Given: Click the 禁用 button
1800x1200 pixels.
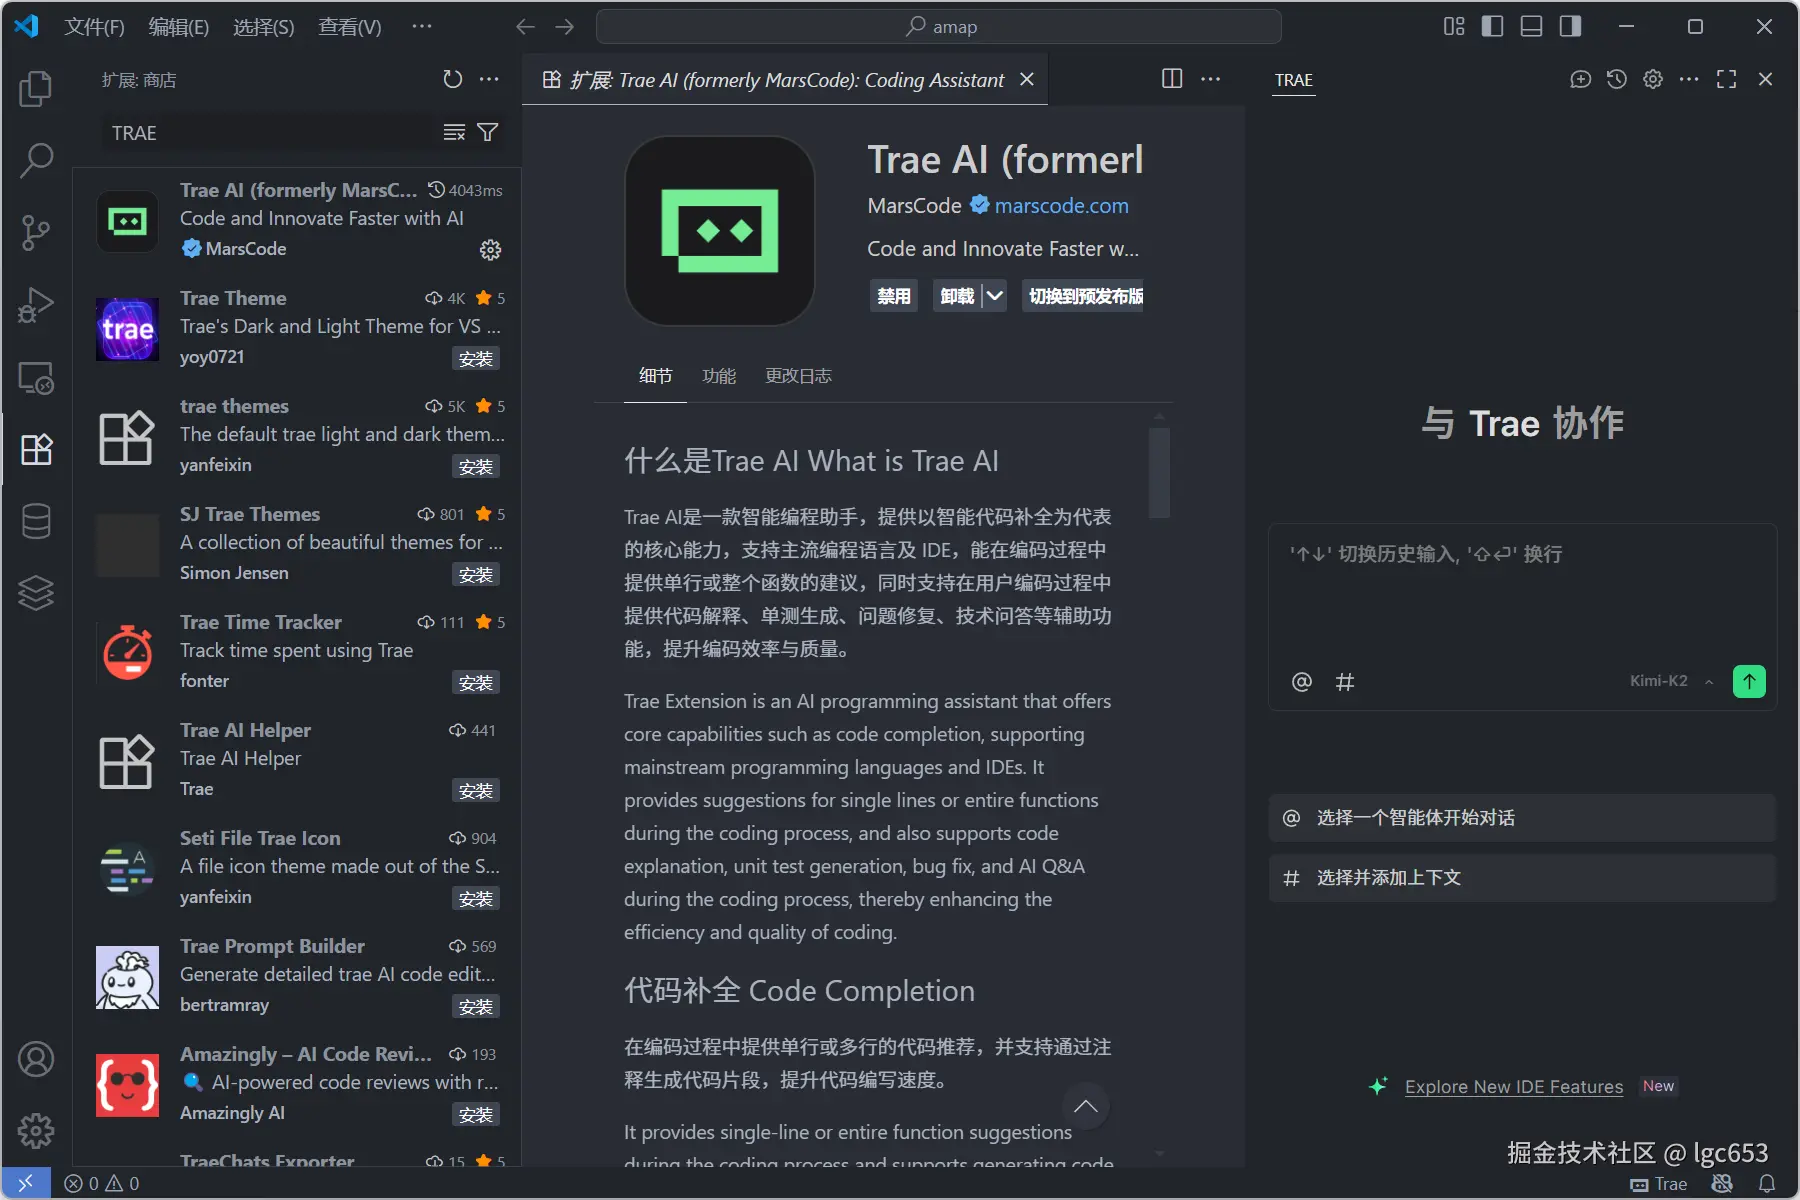Looking at the screenshot, I should click(894, 296).
